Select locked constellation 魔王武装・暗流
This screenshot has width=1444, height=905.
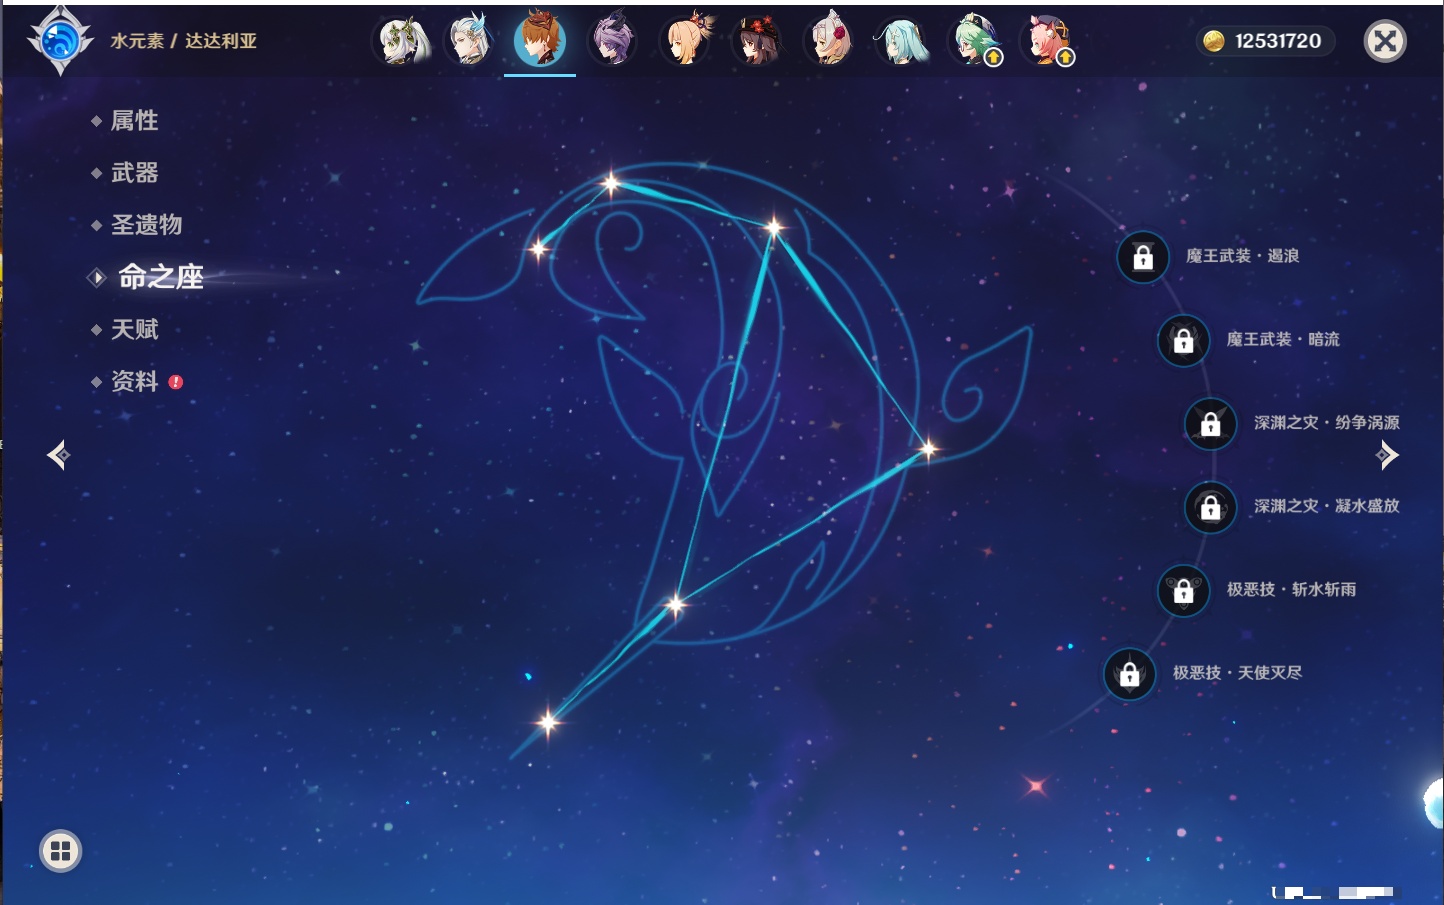(1183, 341)
